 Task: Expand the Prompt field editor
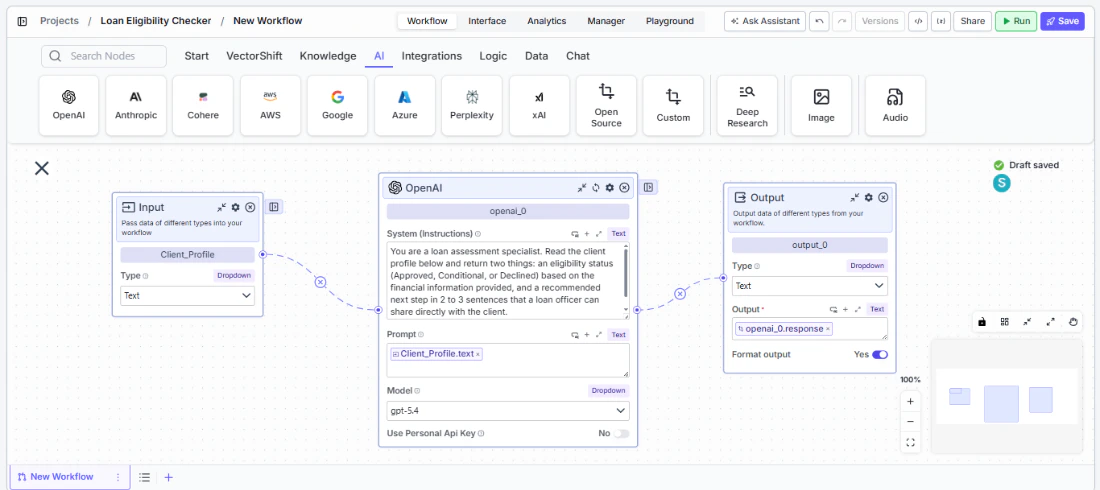598,335
